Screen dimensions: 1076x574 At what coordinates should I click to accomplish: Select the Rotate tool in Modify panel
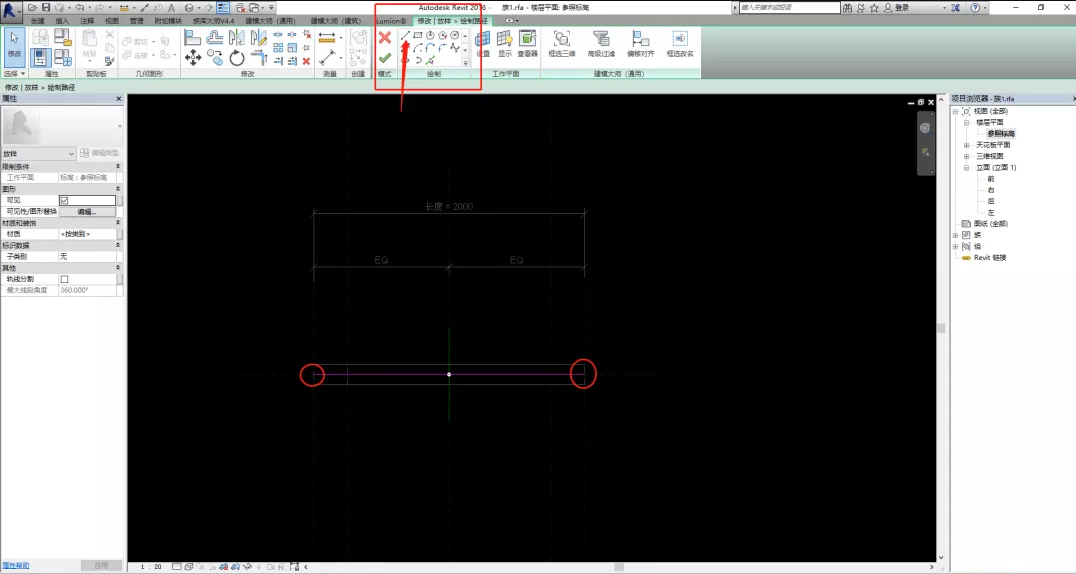coord(237,58)
